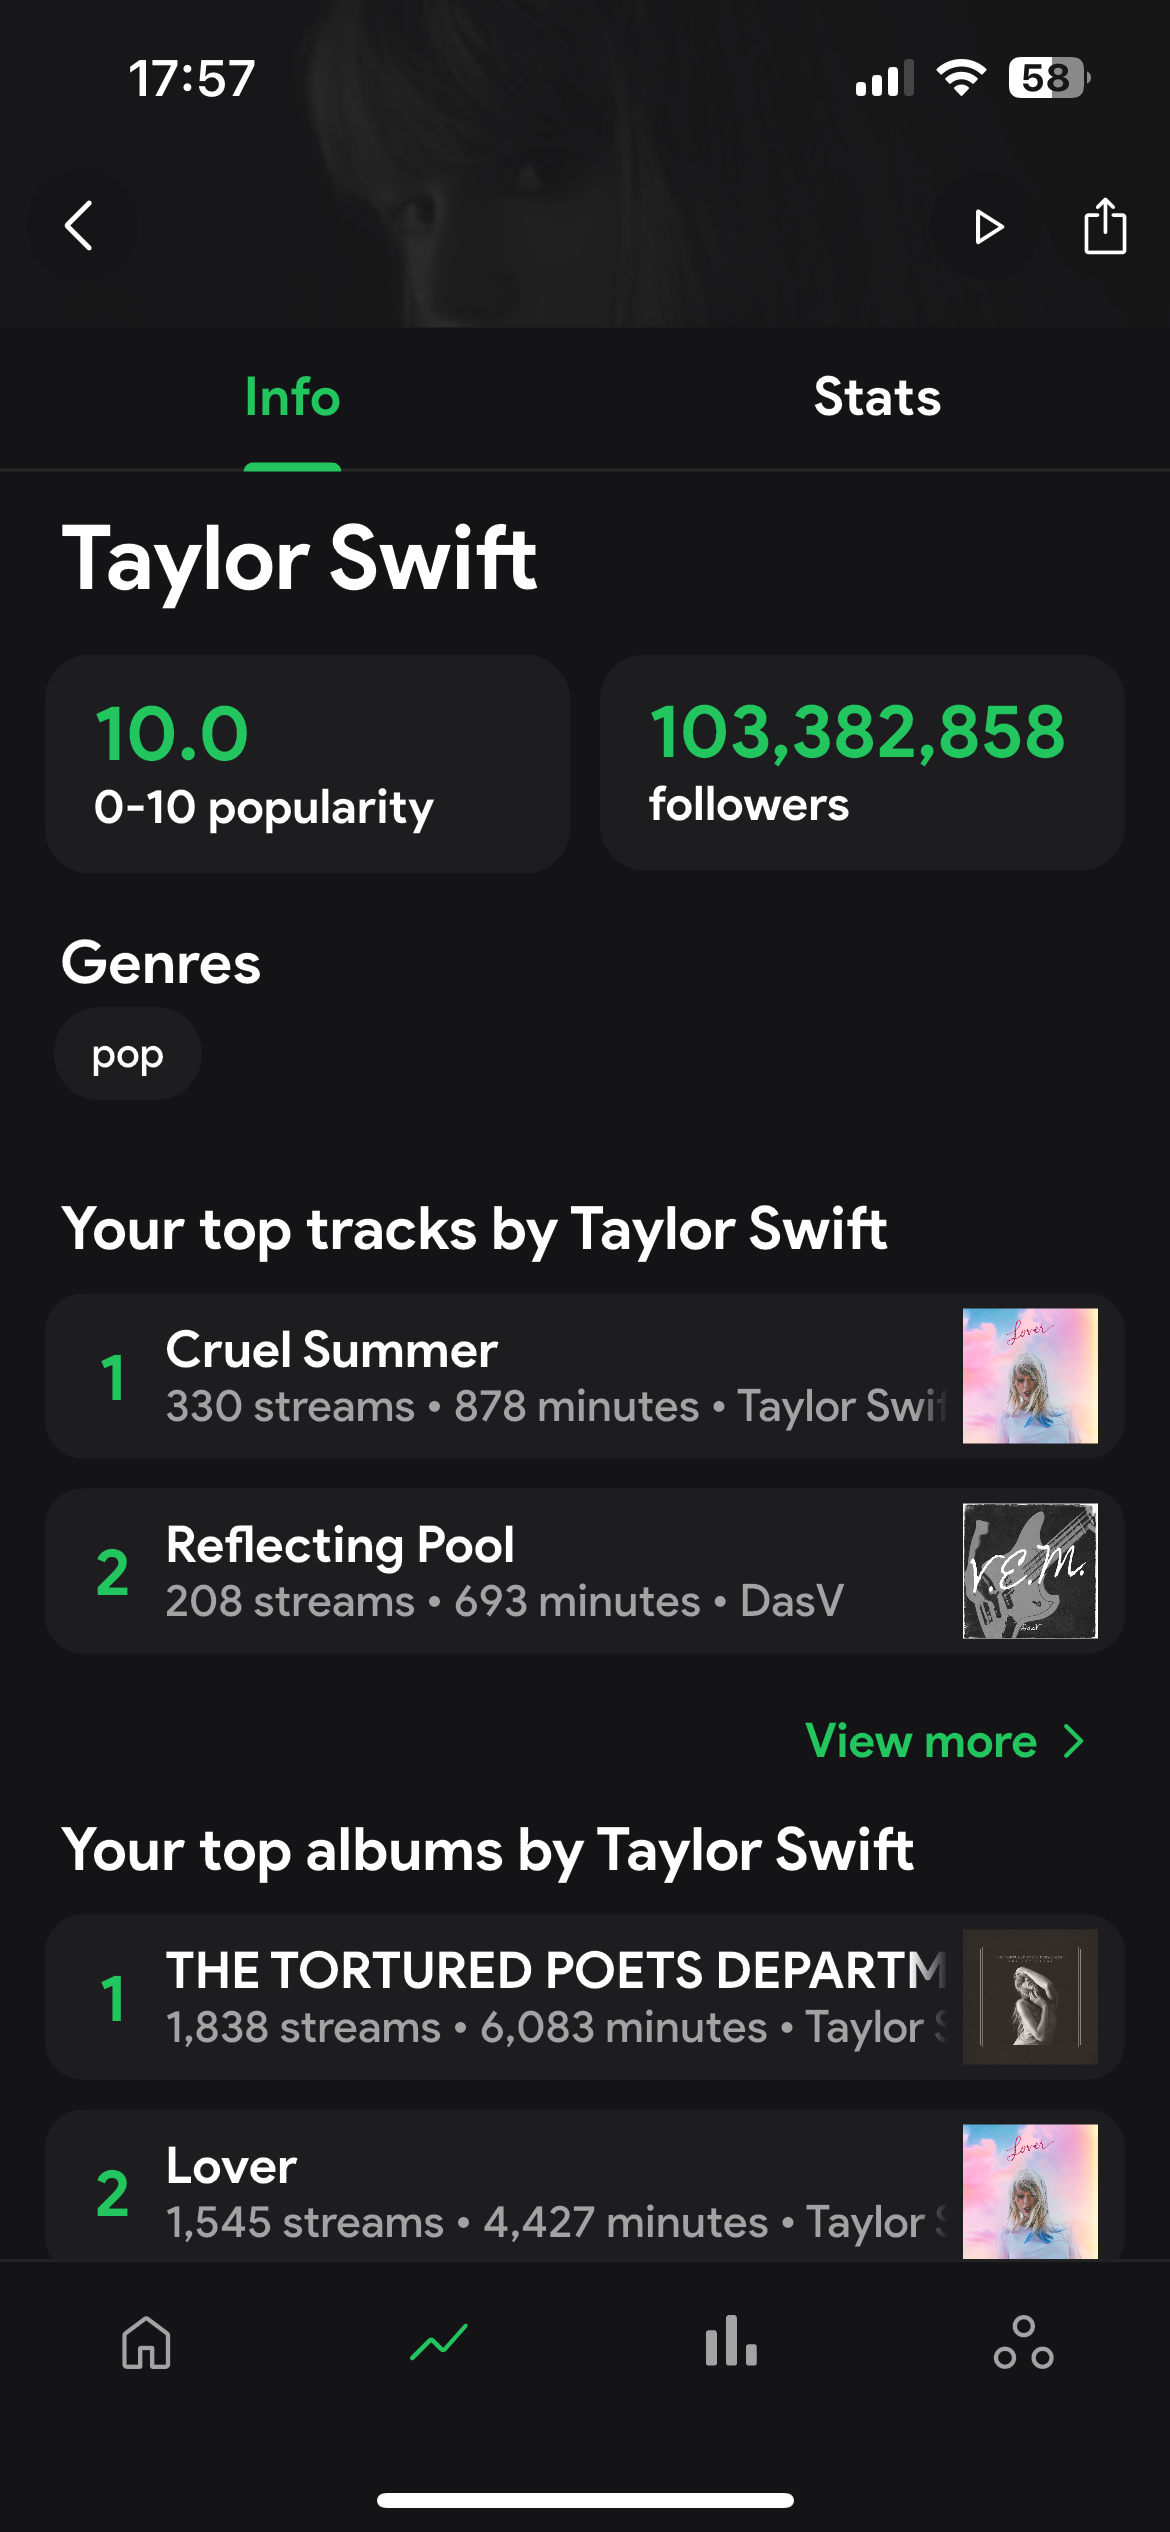Tap View more for top tracks

click(x=921, y=1741)
